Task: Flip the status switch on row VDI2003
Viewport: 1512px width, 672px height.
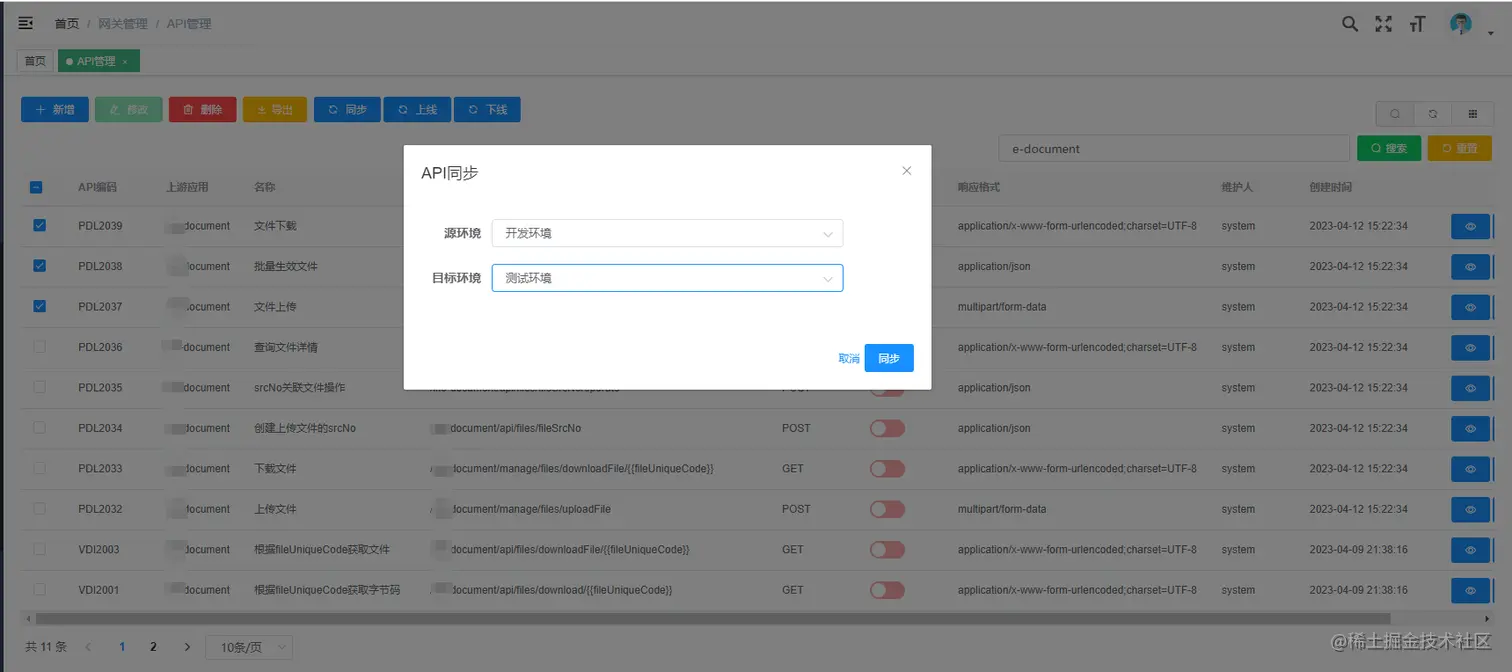Action: click(887, 550)
